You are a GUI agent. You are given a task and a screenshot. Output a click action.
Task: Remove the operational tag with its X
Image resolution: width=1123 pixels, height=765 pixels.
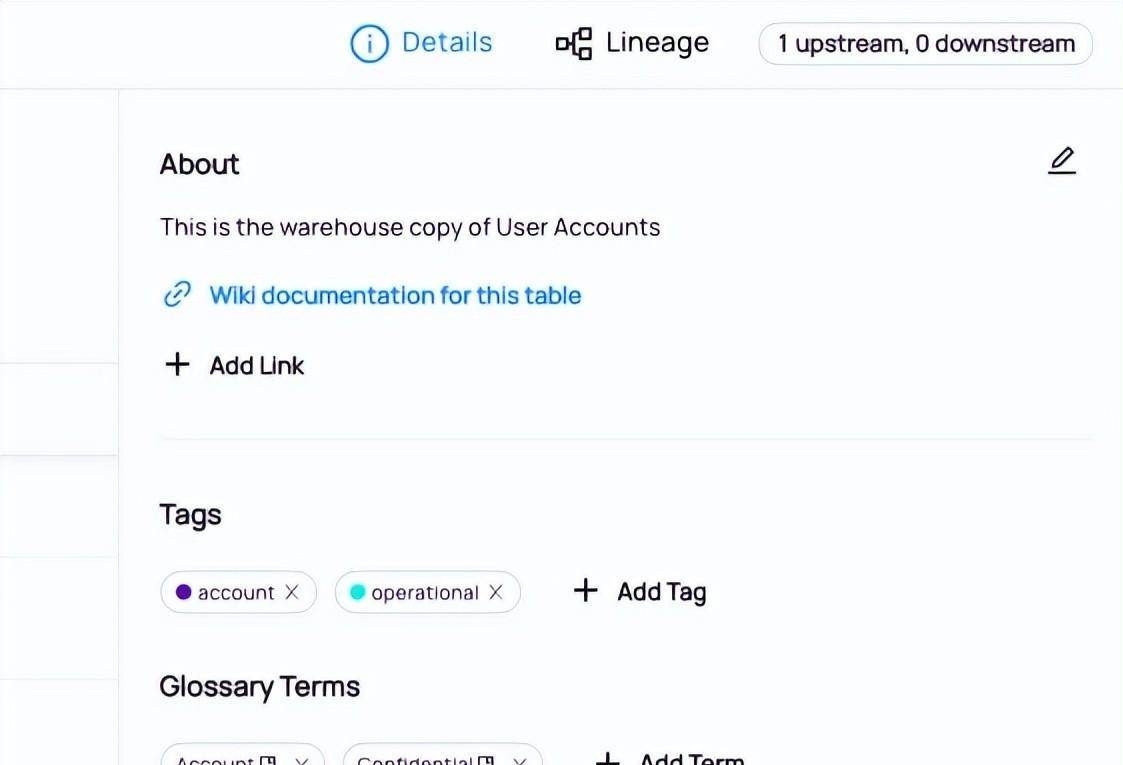point(496,592)
